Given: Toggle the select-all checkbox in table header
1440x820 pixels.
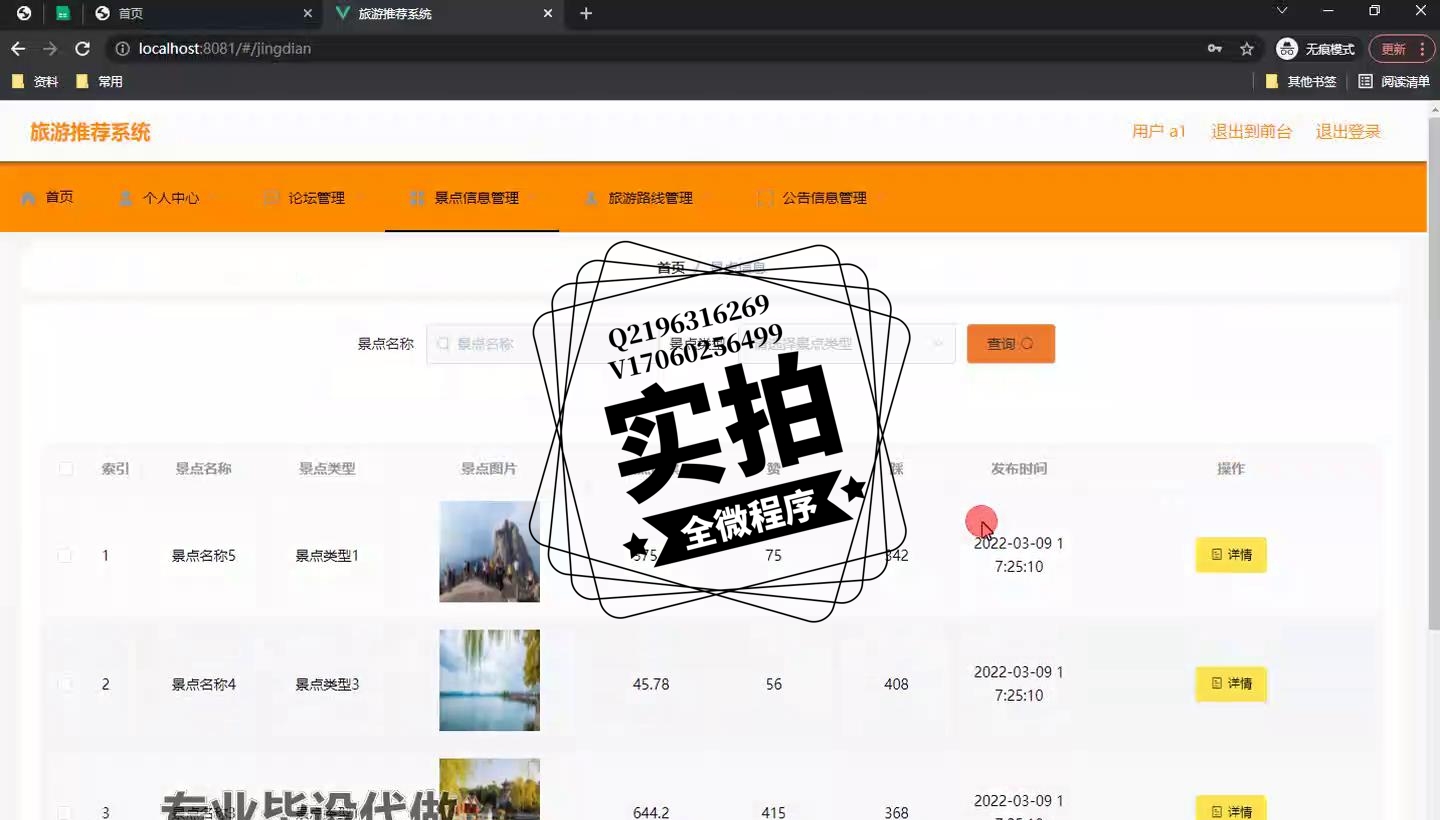Looking at the screenshot, I should point(66,468).
